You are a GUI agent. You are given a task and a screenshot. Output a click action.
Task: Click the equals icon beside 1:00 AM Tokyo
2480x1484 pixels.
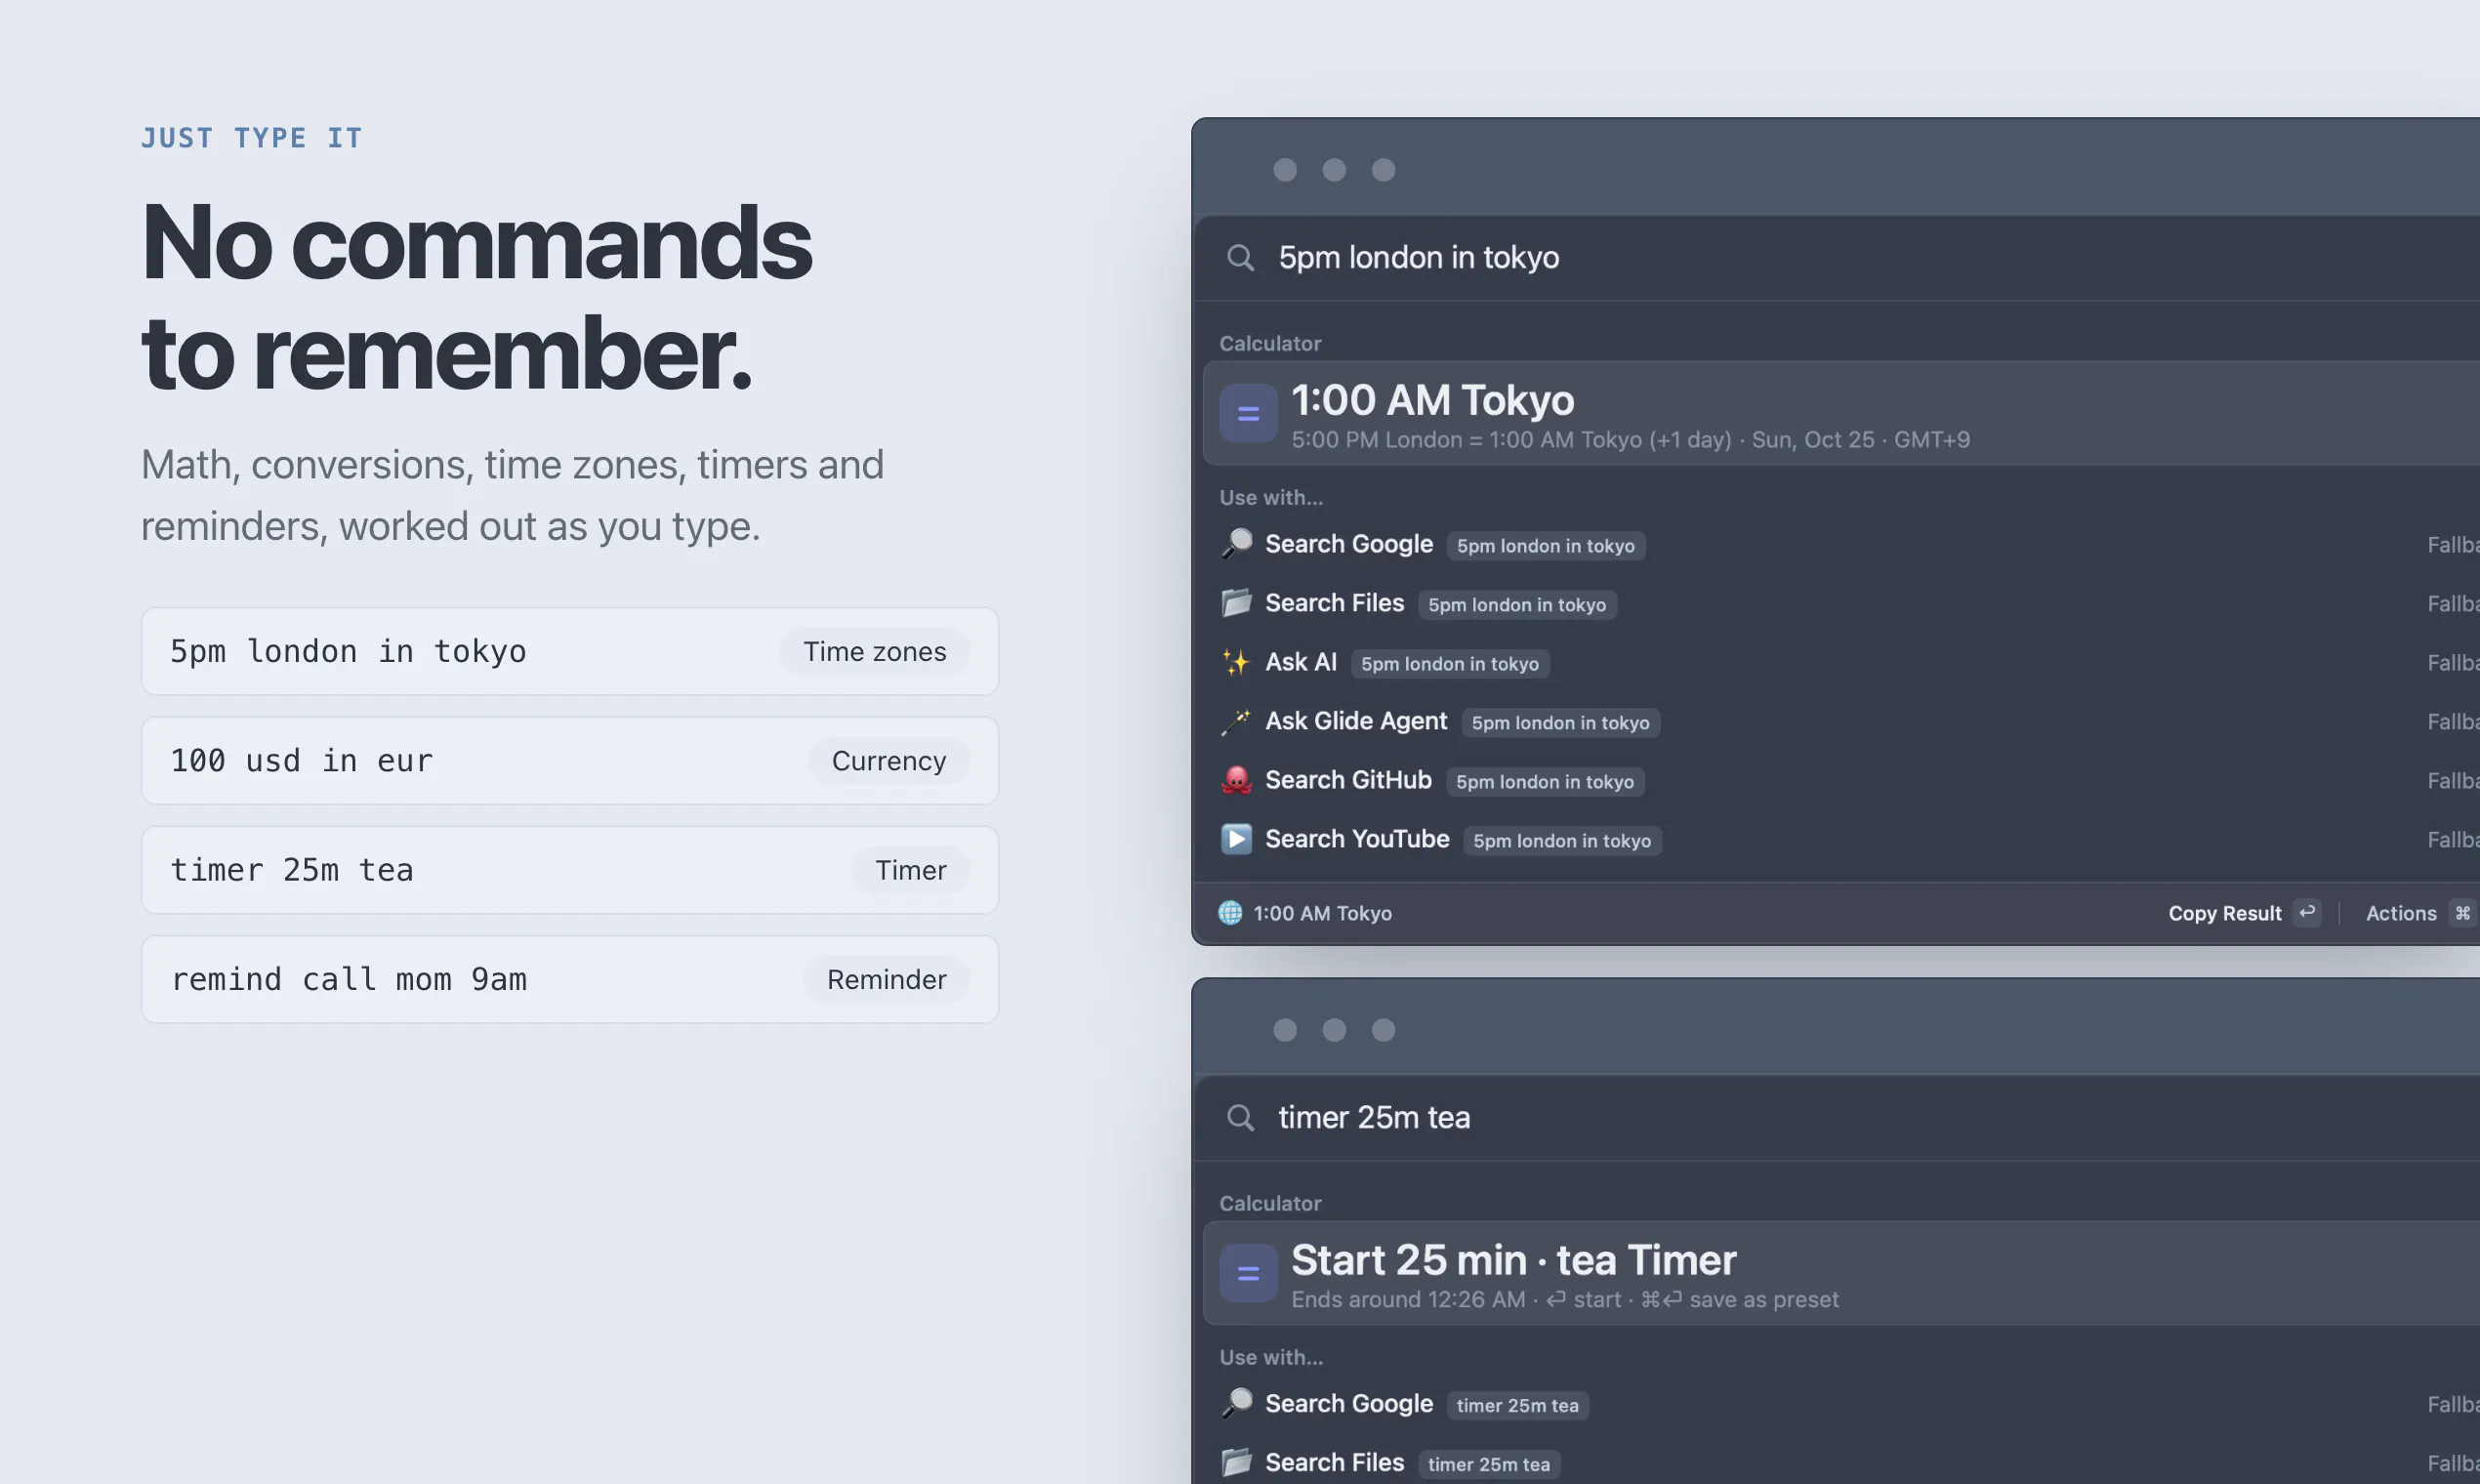pyautogui.click(x=1248, y=413)
